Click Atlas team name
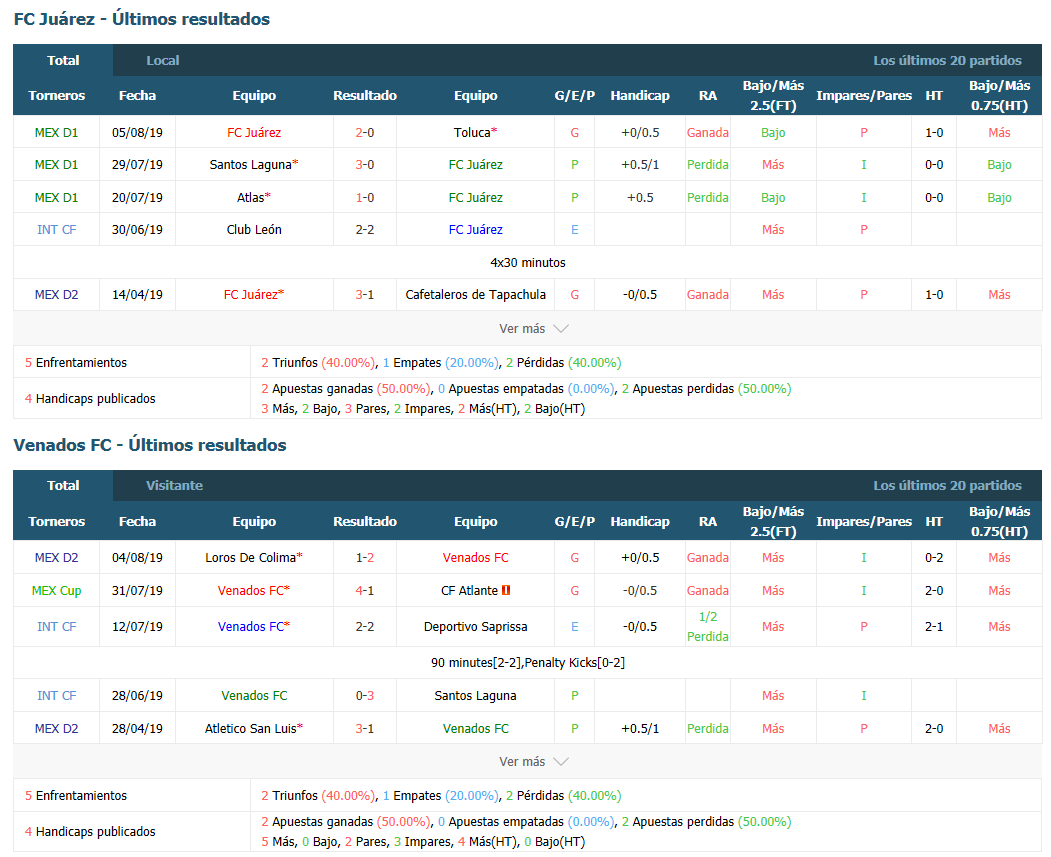1051x857 pixels. (x=250, y=198)
